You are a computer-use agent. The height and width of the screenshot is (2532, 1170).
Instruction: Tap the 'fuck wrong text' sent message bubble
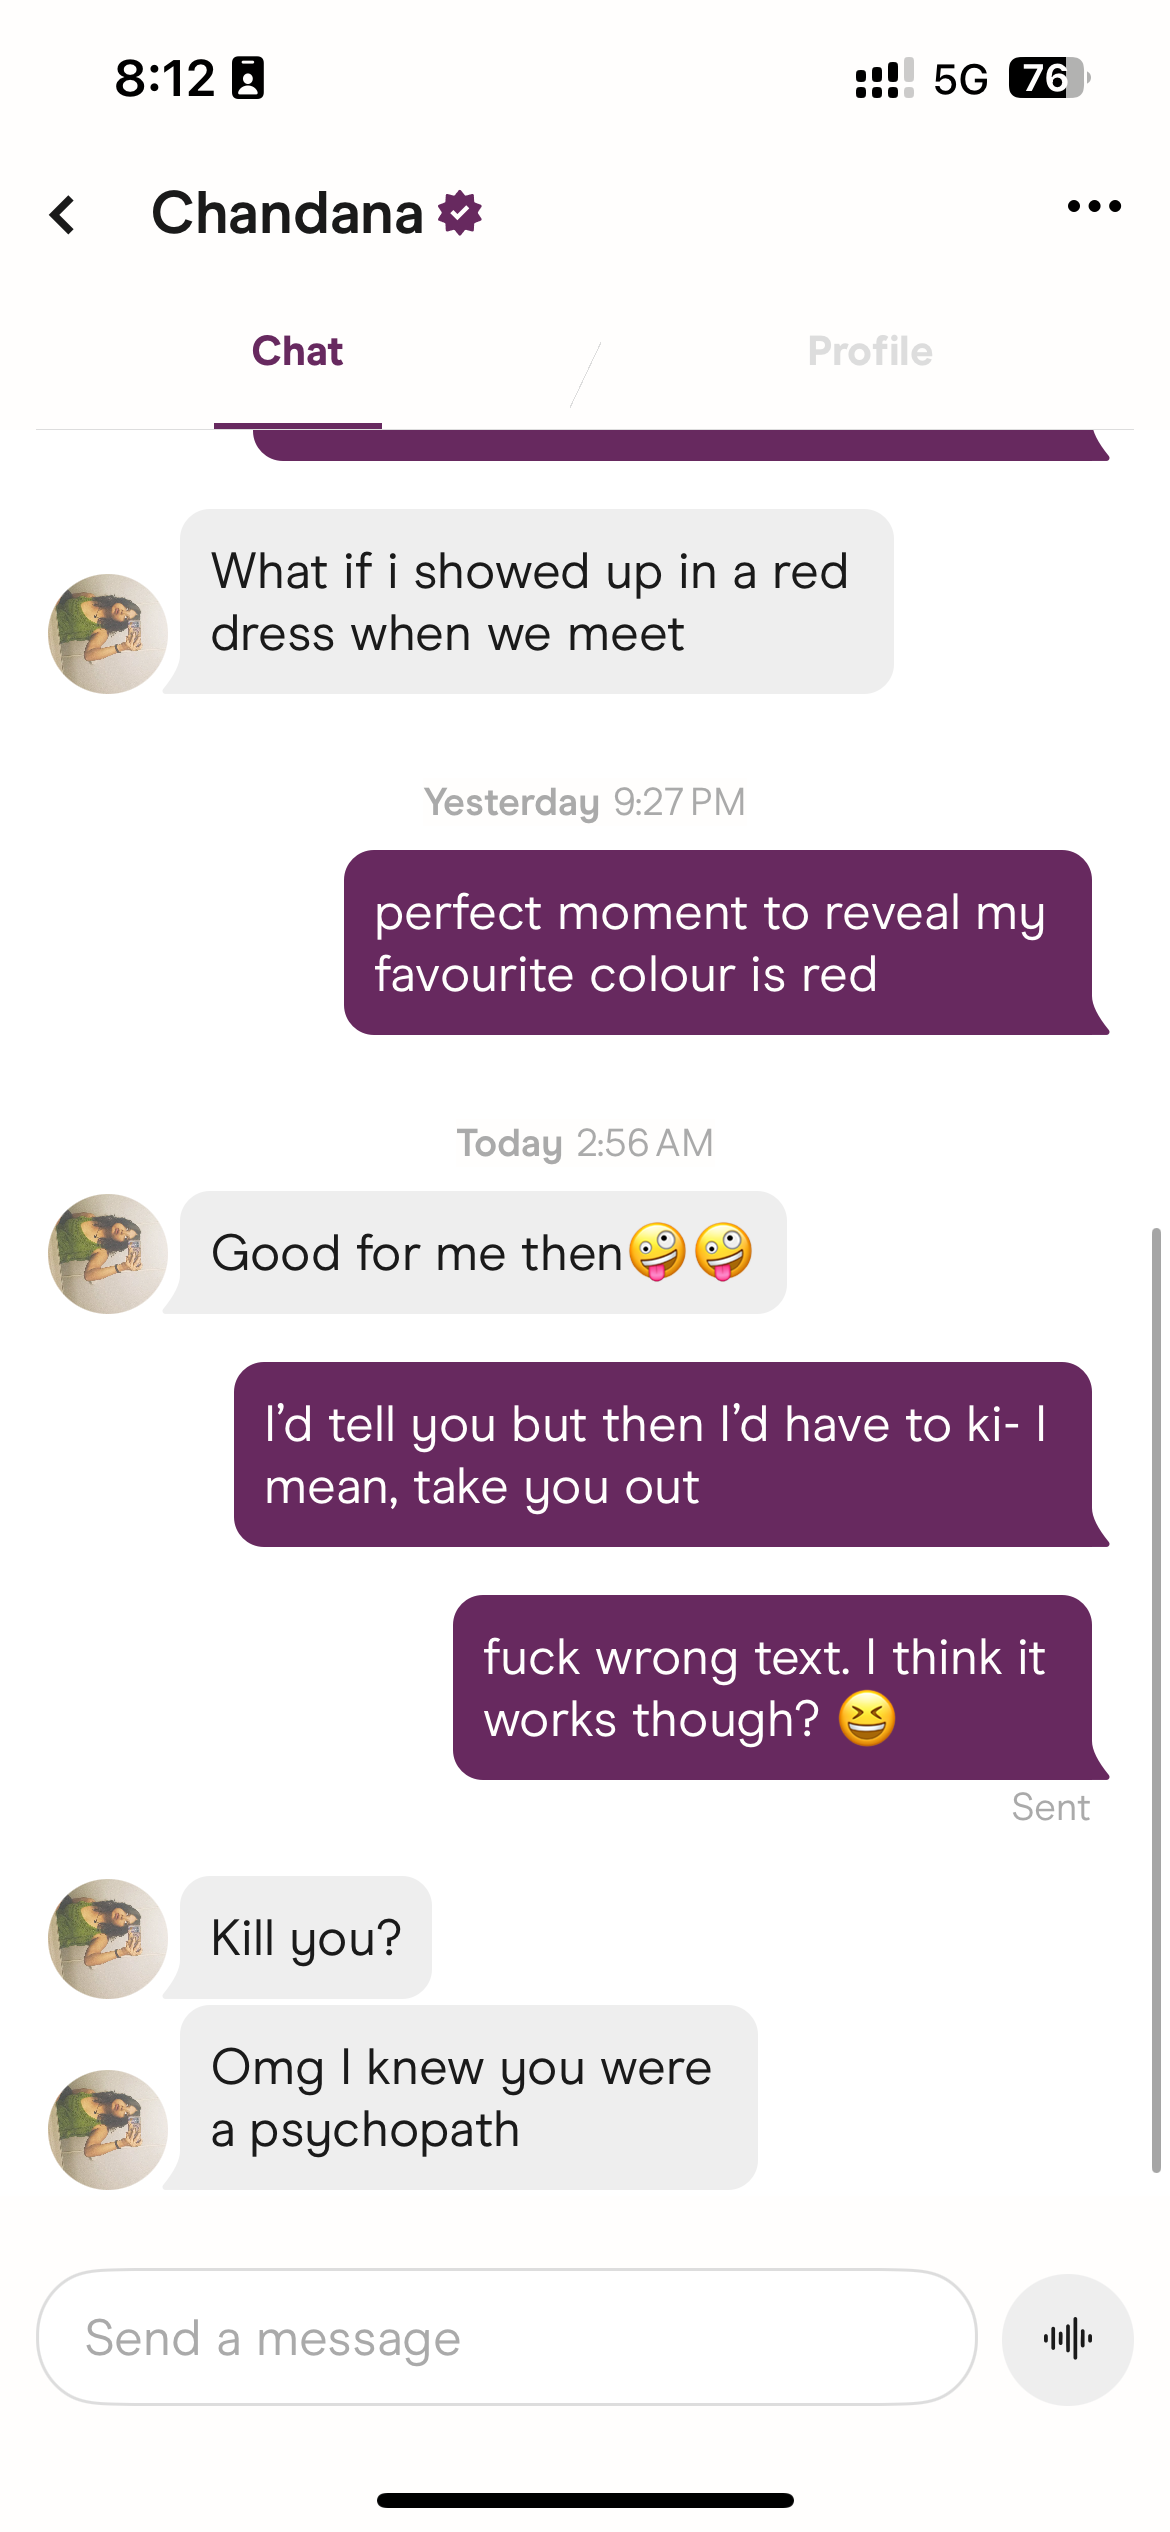point(772,1687)
